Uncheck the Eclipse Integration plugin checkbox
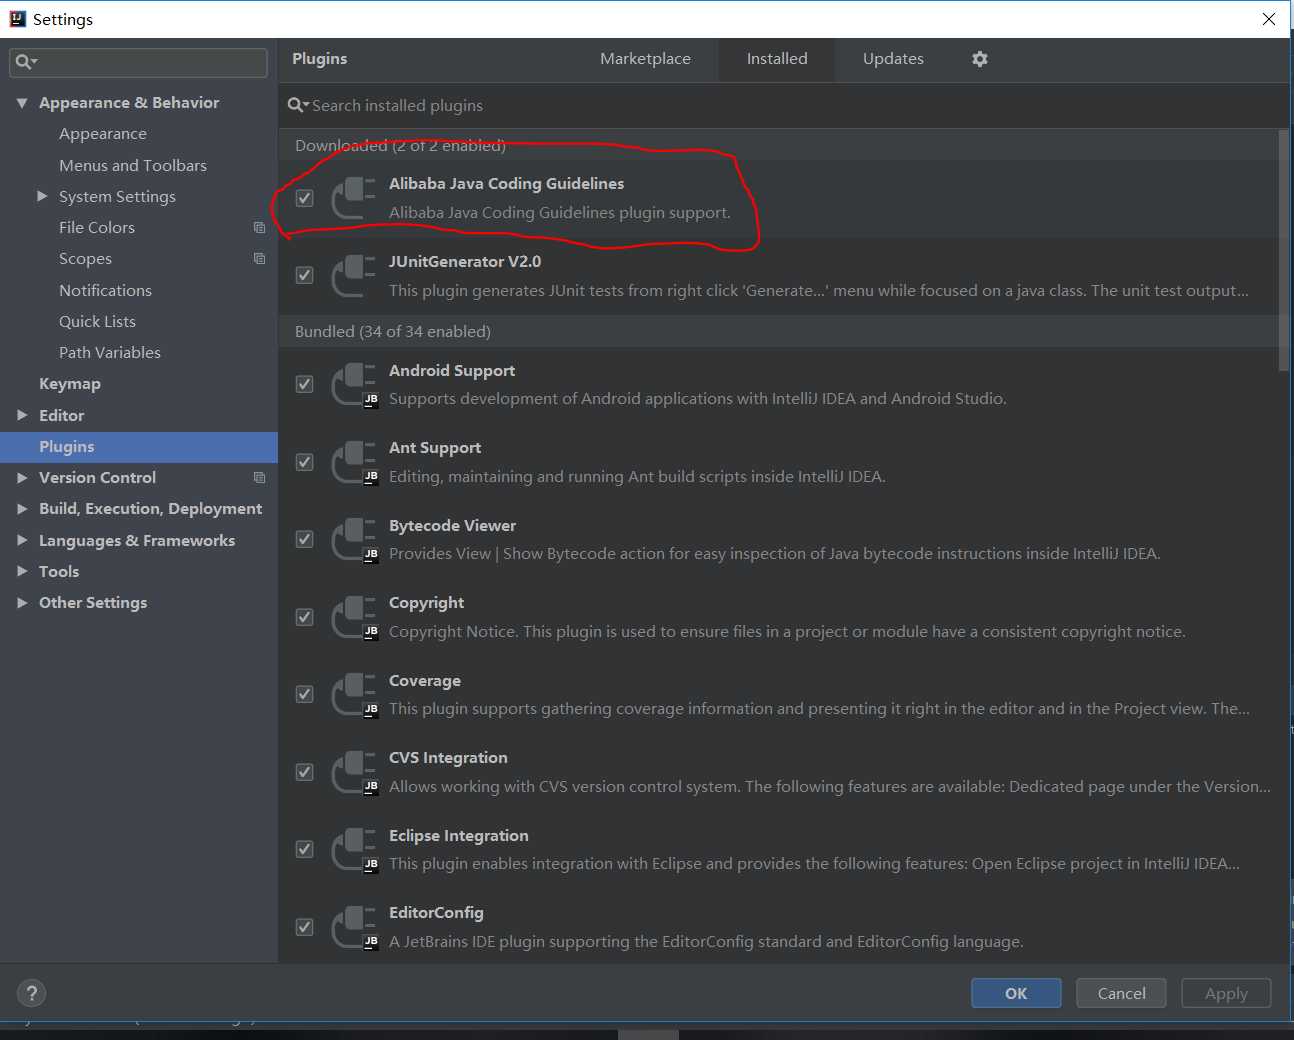This screenshot has width=1294, height=1040. tap(305, 849)
